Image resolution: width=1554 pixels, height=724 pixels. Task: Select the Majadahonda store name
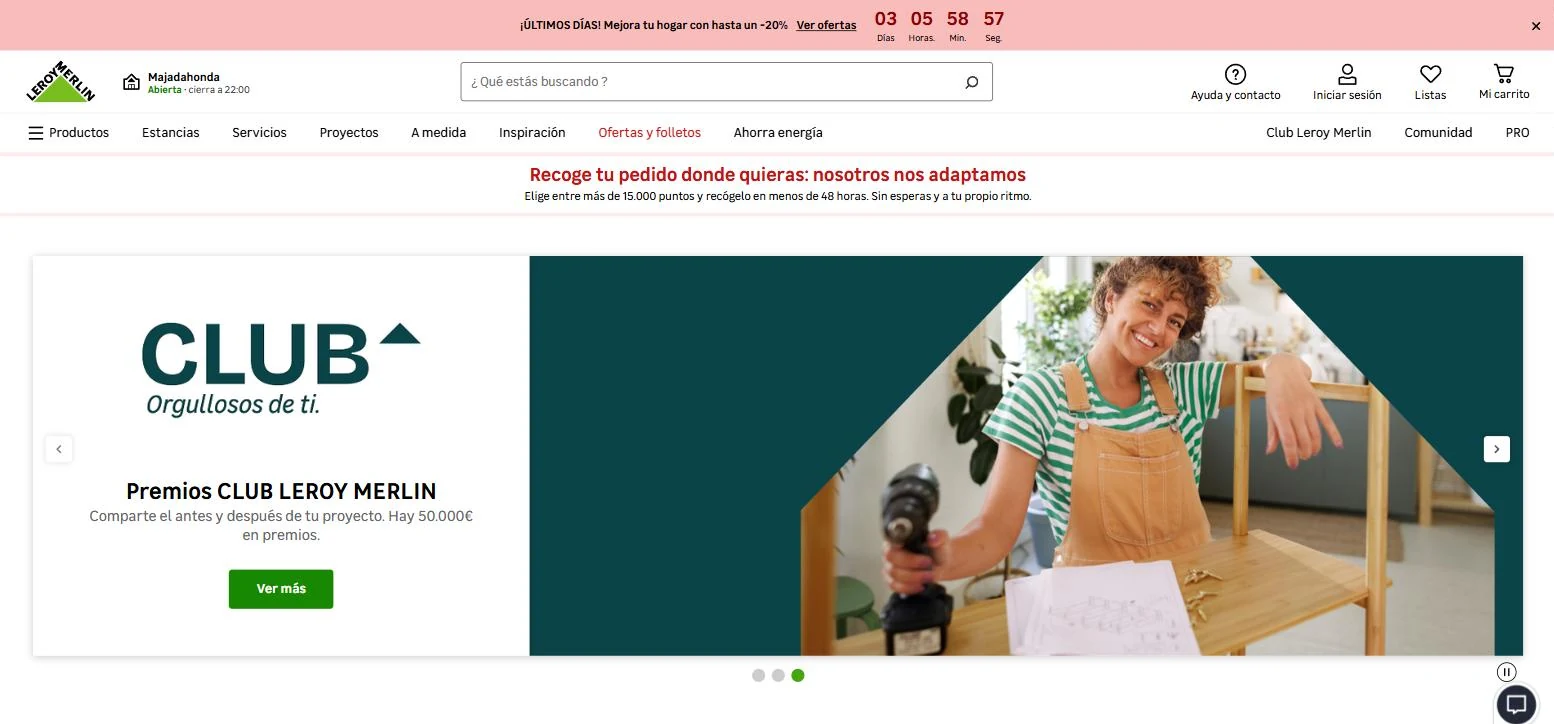pyautogui.click(x=184, y=77)
